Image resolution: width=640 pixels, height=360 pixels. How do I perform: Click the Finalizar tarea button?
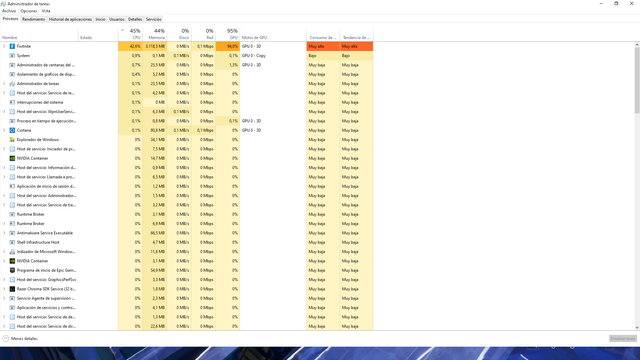tap(623, 339)
